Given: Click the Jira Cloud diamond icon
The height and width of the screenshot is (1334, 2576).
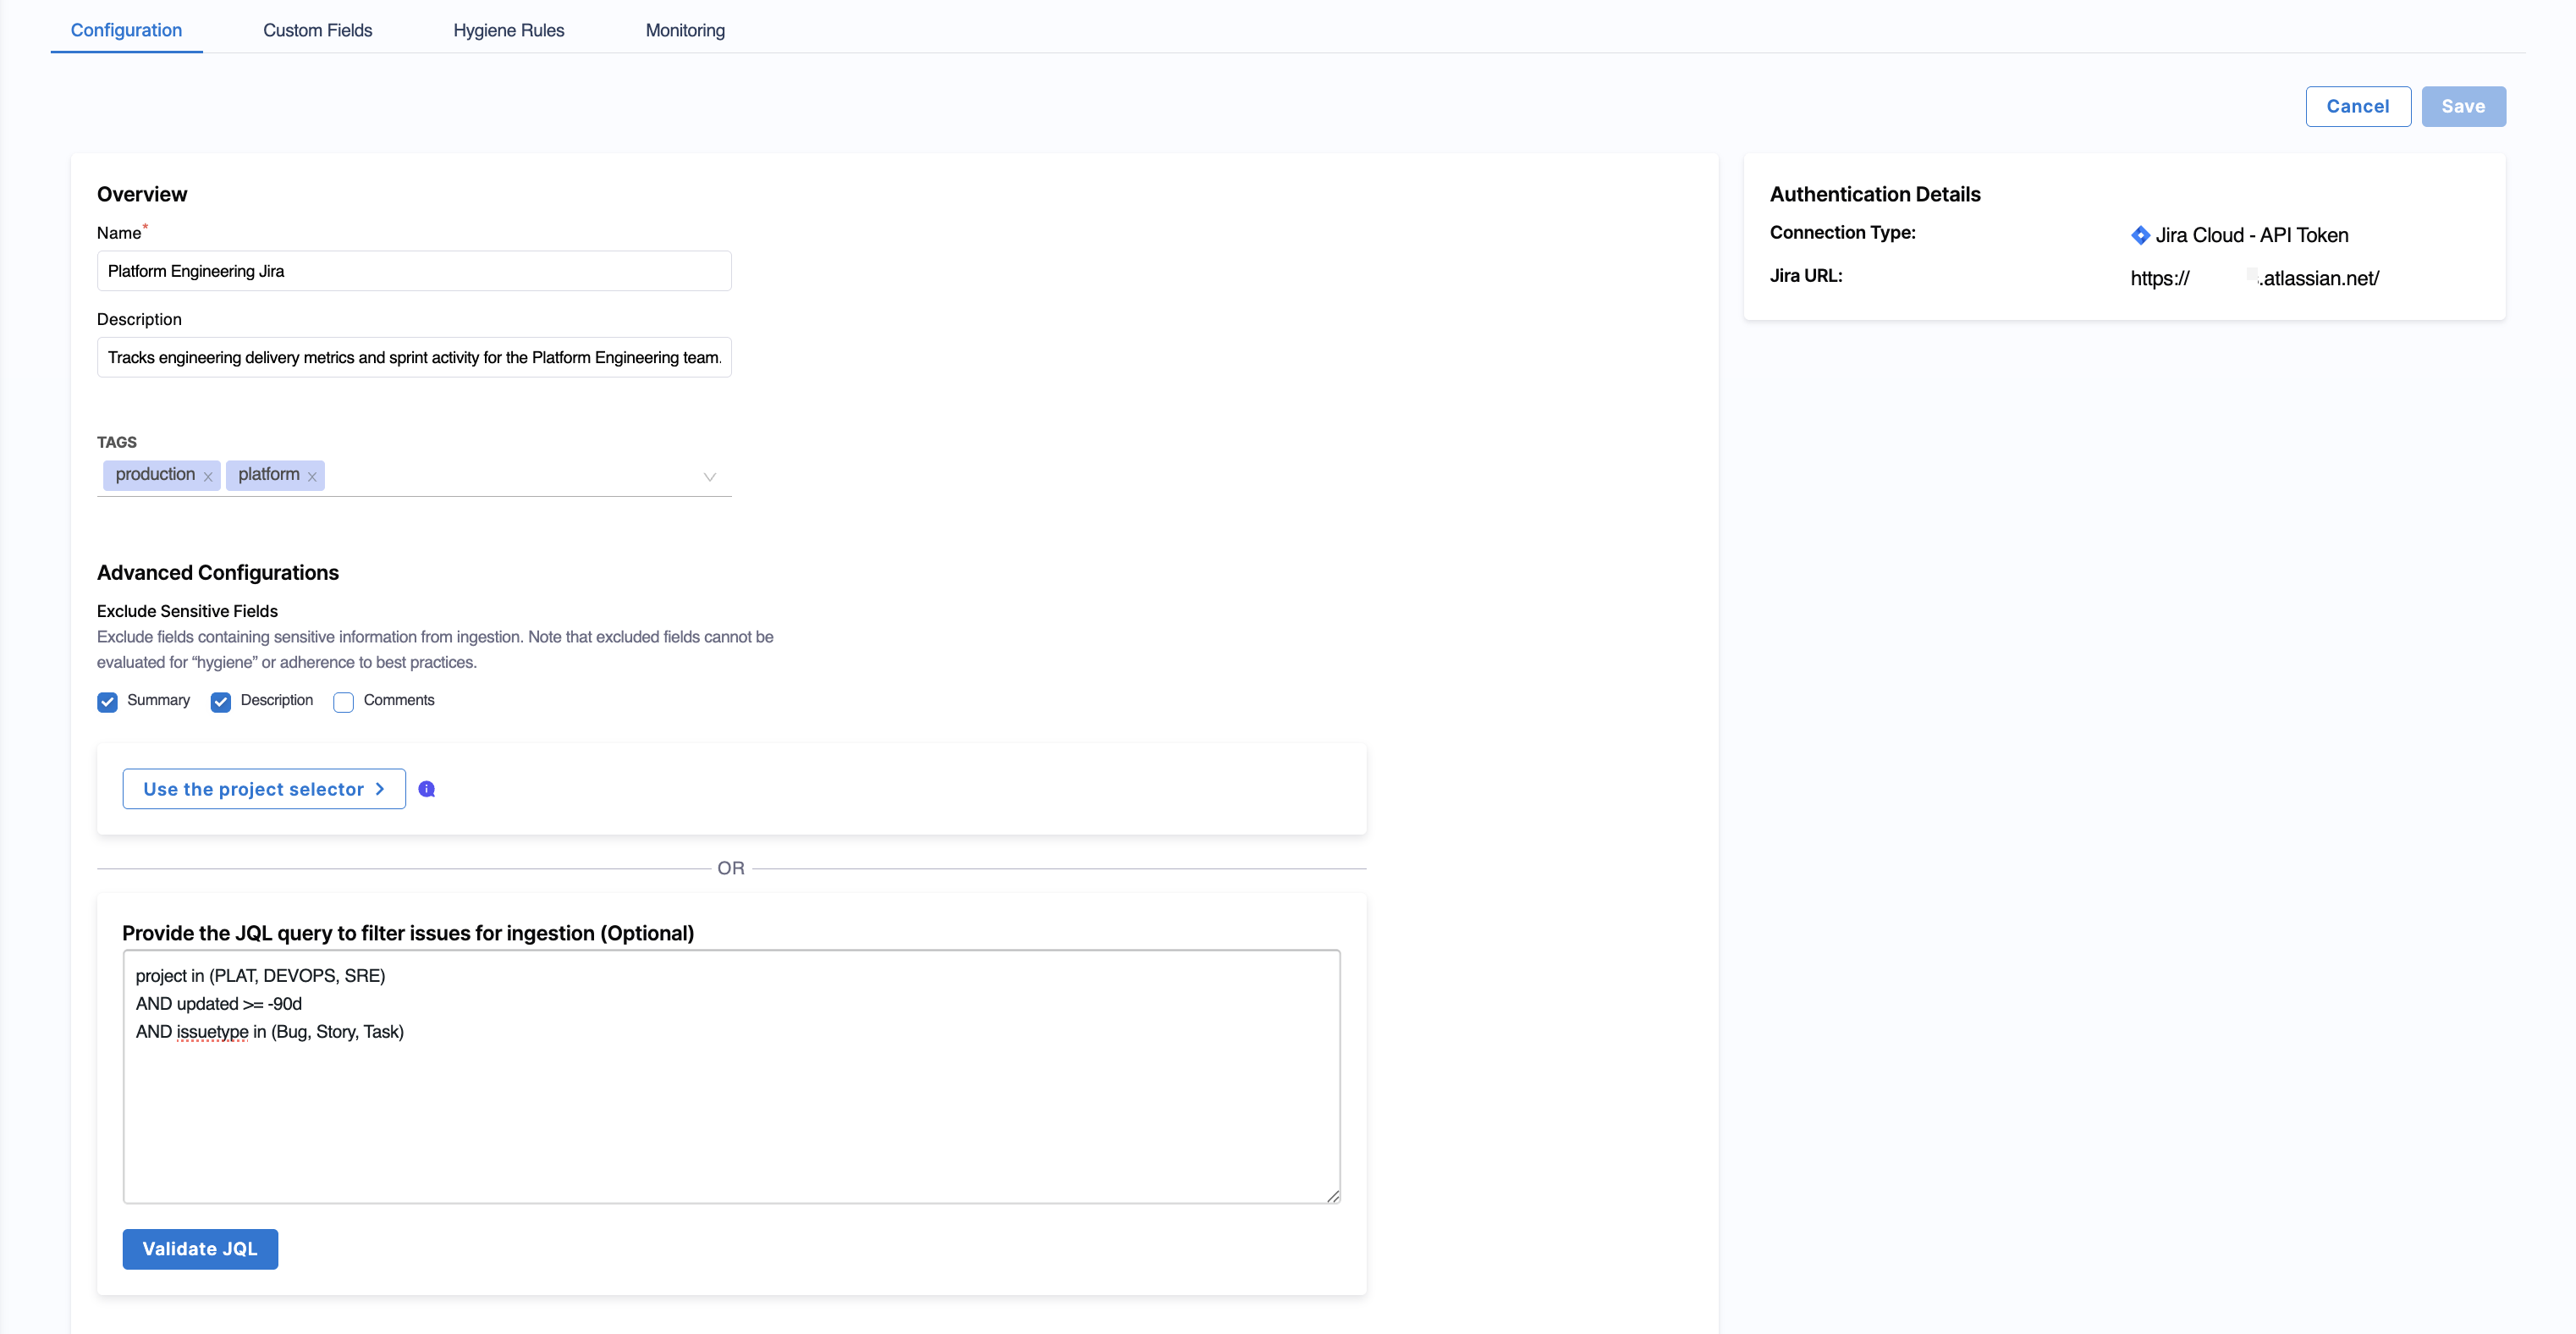Looking at the screenshot, I should [x=2140, y=235].
